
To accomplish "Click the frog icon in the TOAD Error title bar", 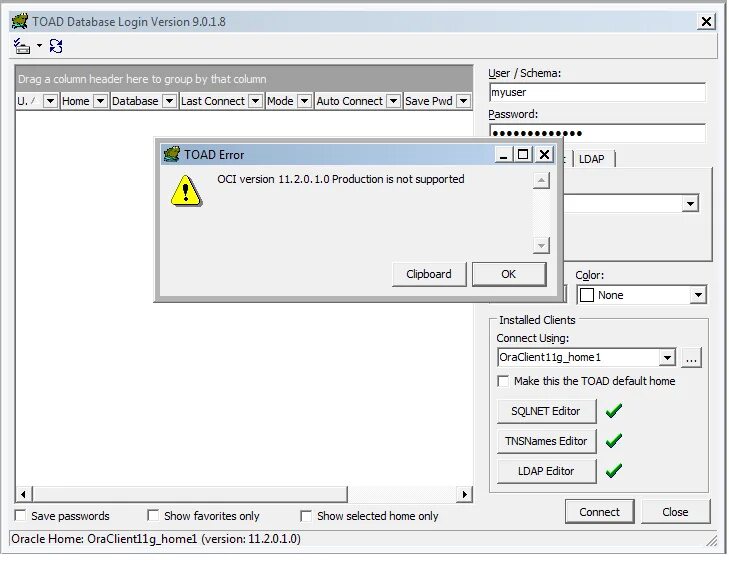I will click(x=172, y=154).
